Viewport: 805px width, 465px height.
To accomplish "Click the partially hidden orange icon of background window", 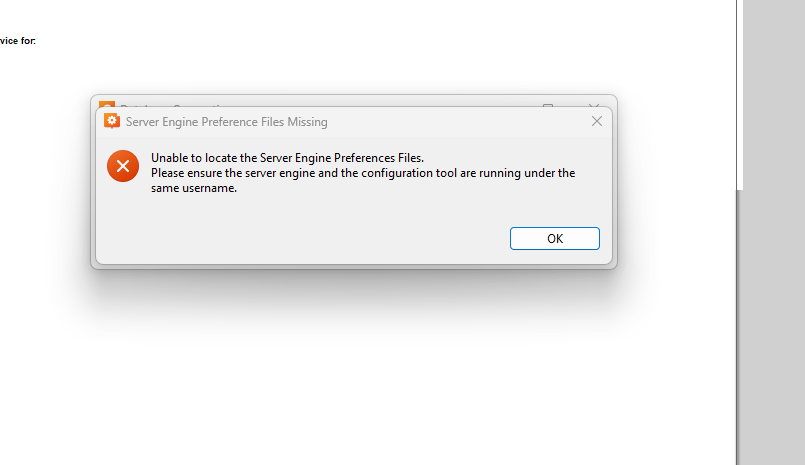I will click(106, 104).
